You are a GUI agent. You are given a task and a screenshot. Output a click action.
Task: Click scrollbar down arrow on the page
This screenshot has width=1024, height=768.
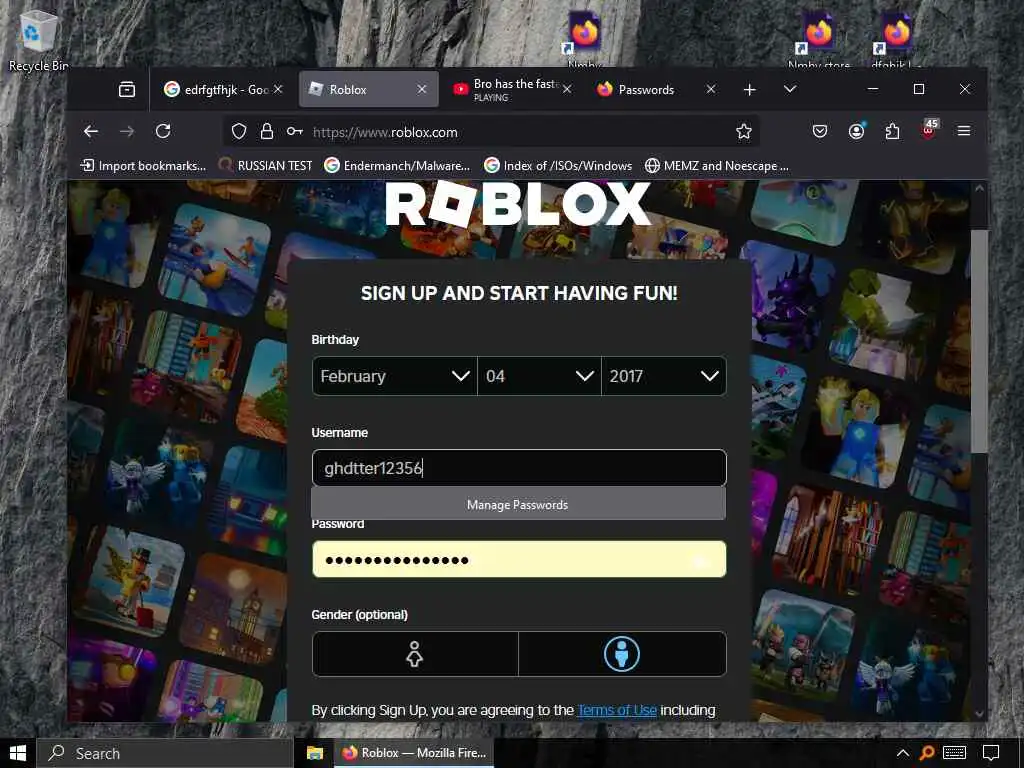[979, 714]
